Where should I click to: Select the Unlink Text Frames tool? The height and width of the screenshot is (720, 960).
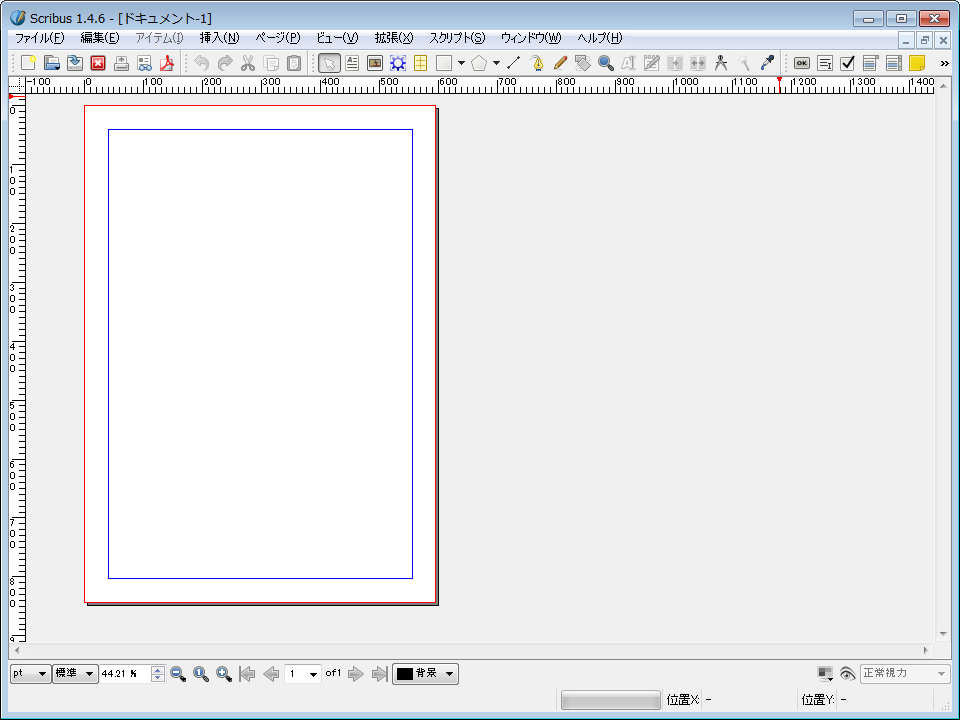click(x=698, y=63)
